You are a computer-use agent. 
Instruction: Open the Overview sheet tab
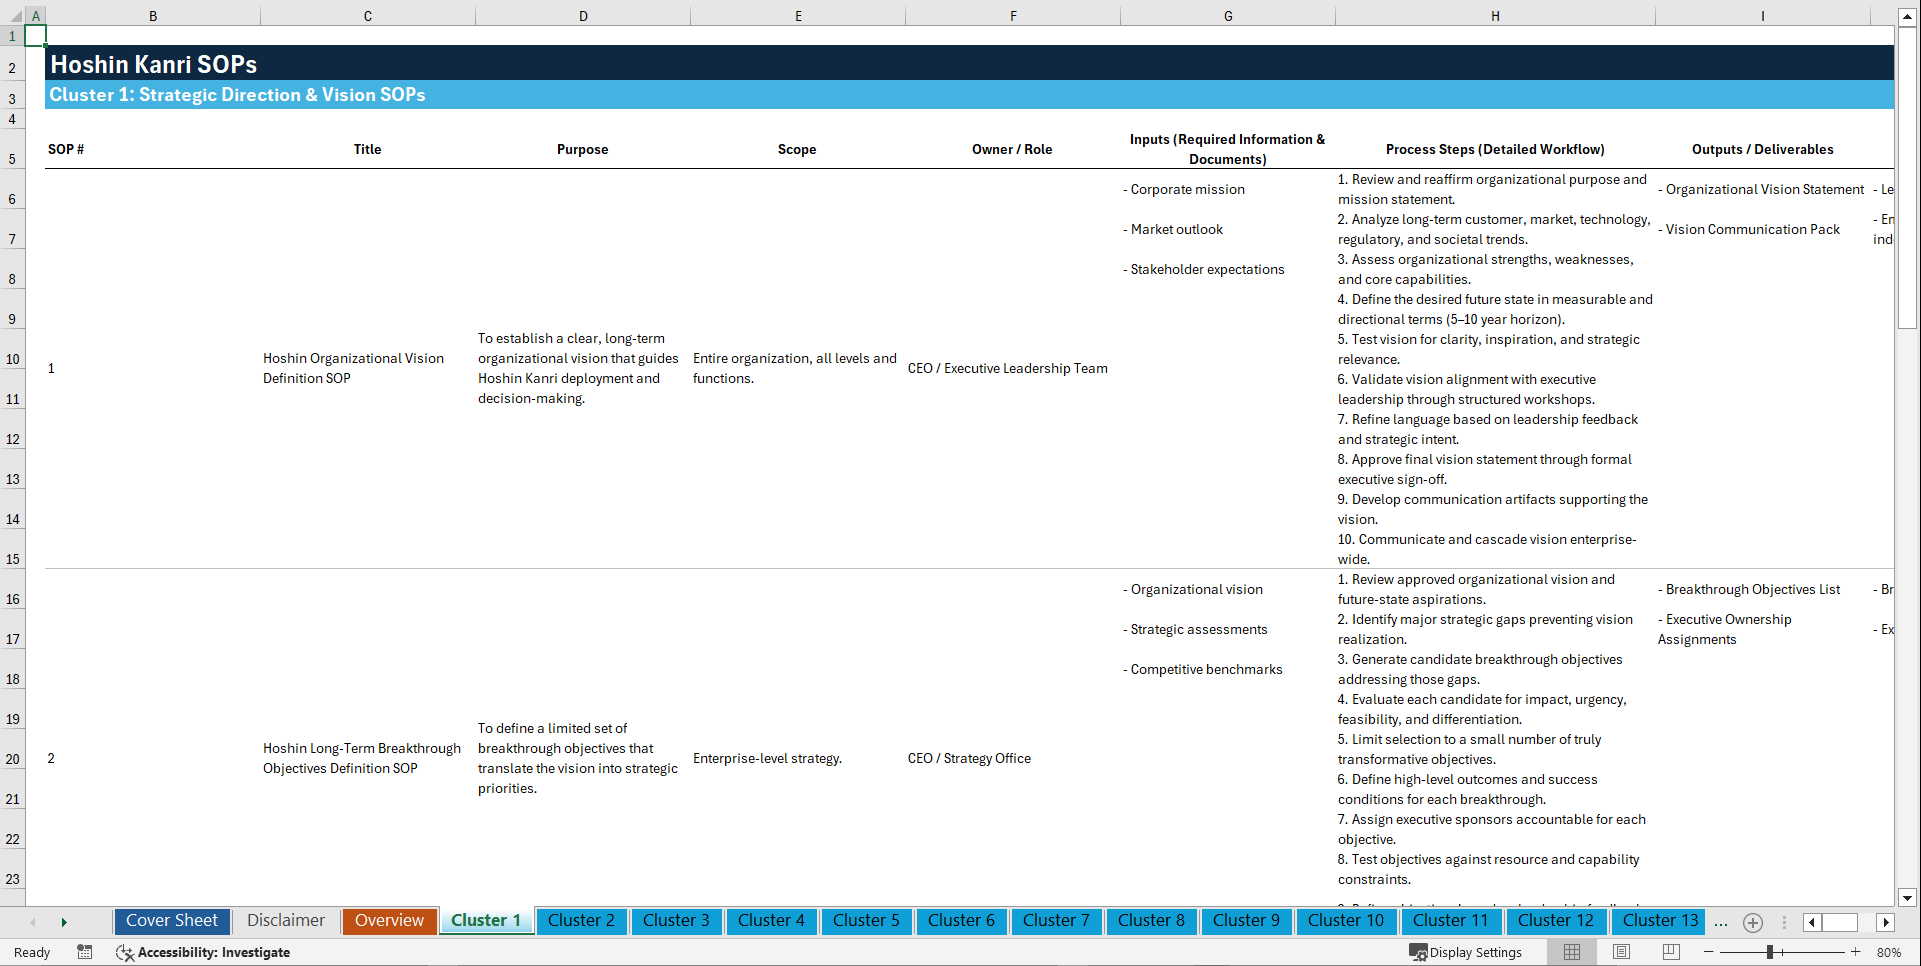click(389, 921)
